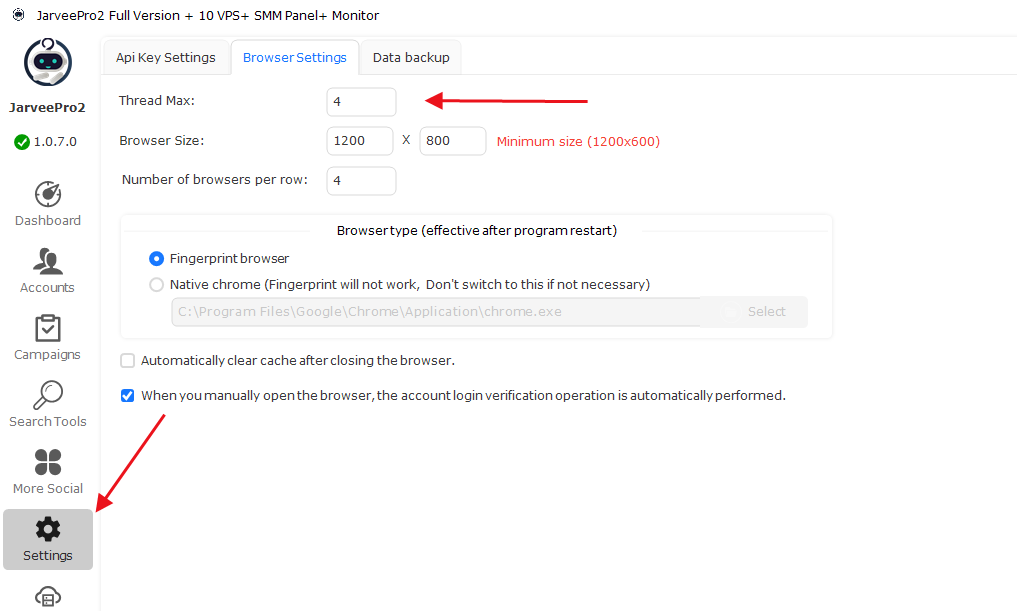This screenshot has width=1017, height=611.
Task: Click the browser width field showing 1200
Action: click(x=360, y=141)
